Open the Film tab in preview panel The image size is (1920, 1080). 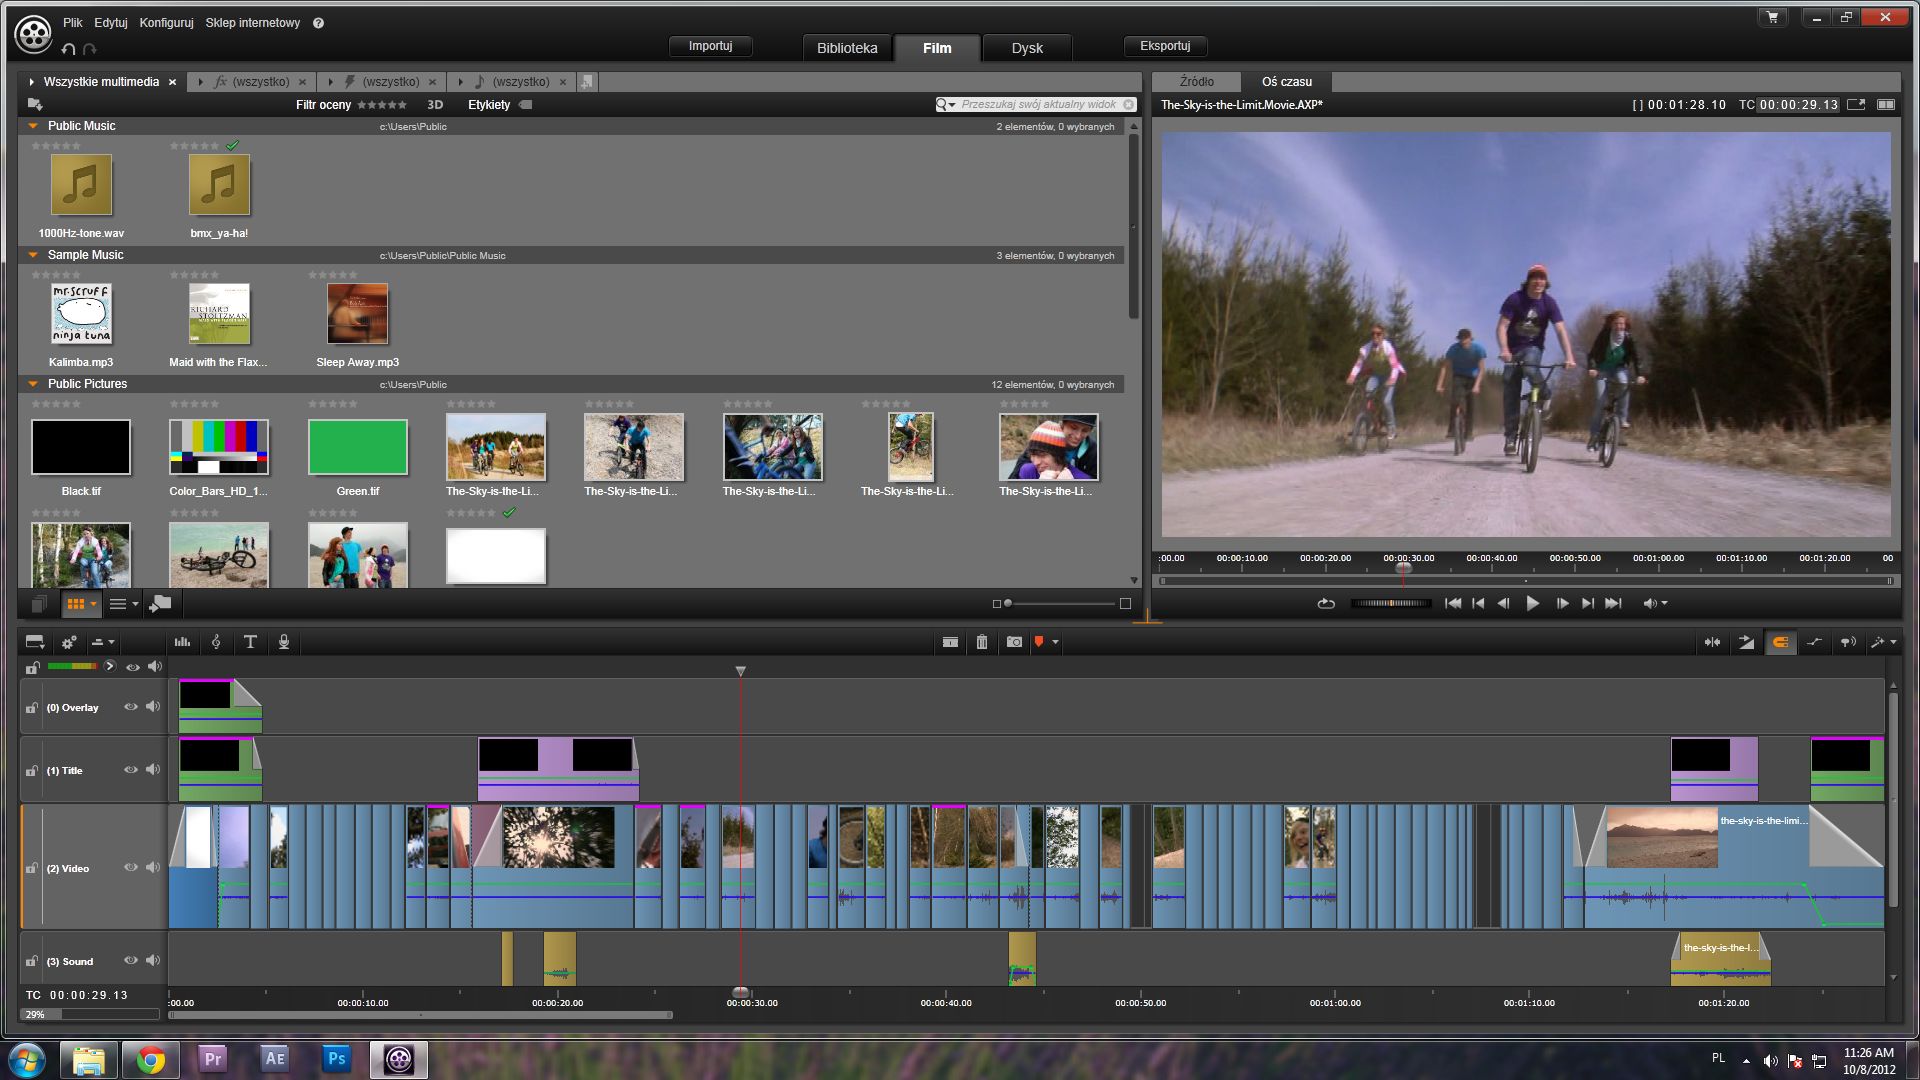pyautogui.click(x=938, y=46)
